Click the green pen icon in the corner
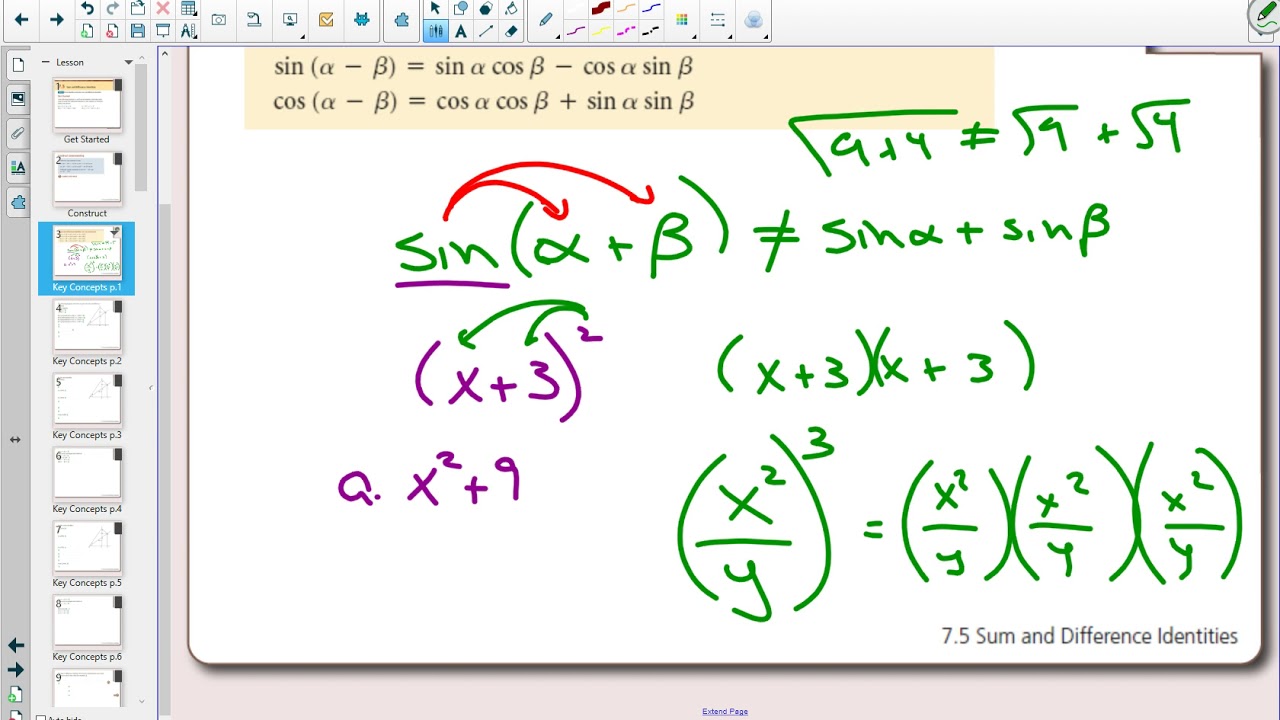 coord(1265,14)
